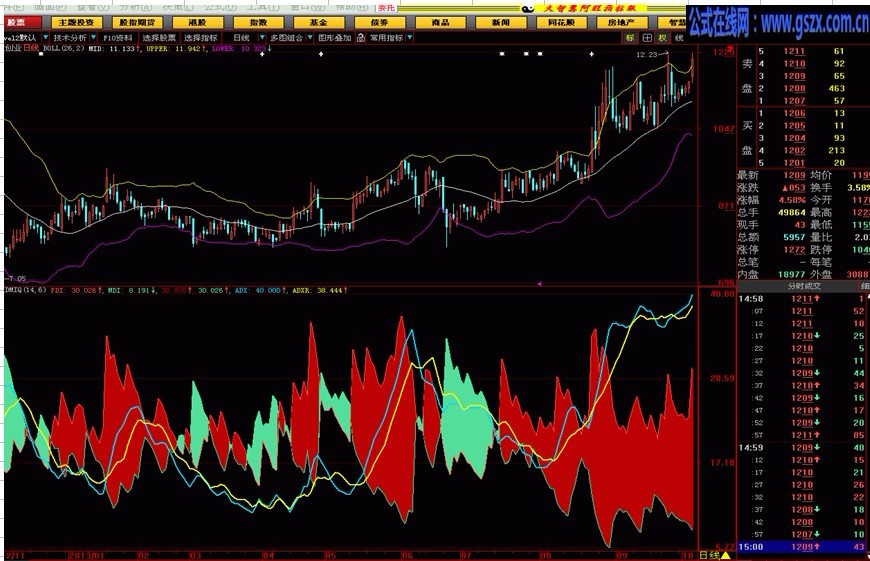This screenshot has width=870, height=561.
Task: Click 常用指标 in the toolbar
Action: click(386, 38)
